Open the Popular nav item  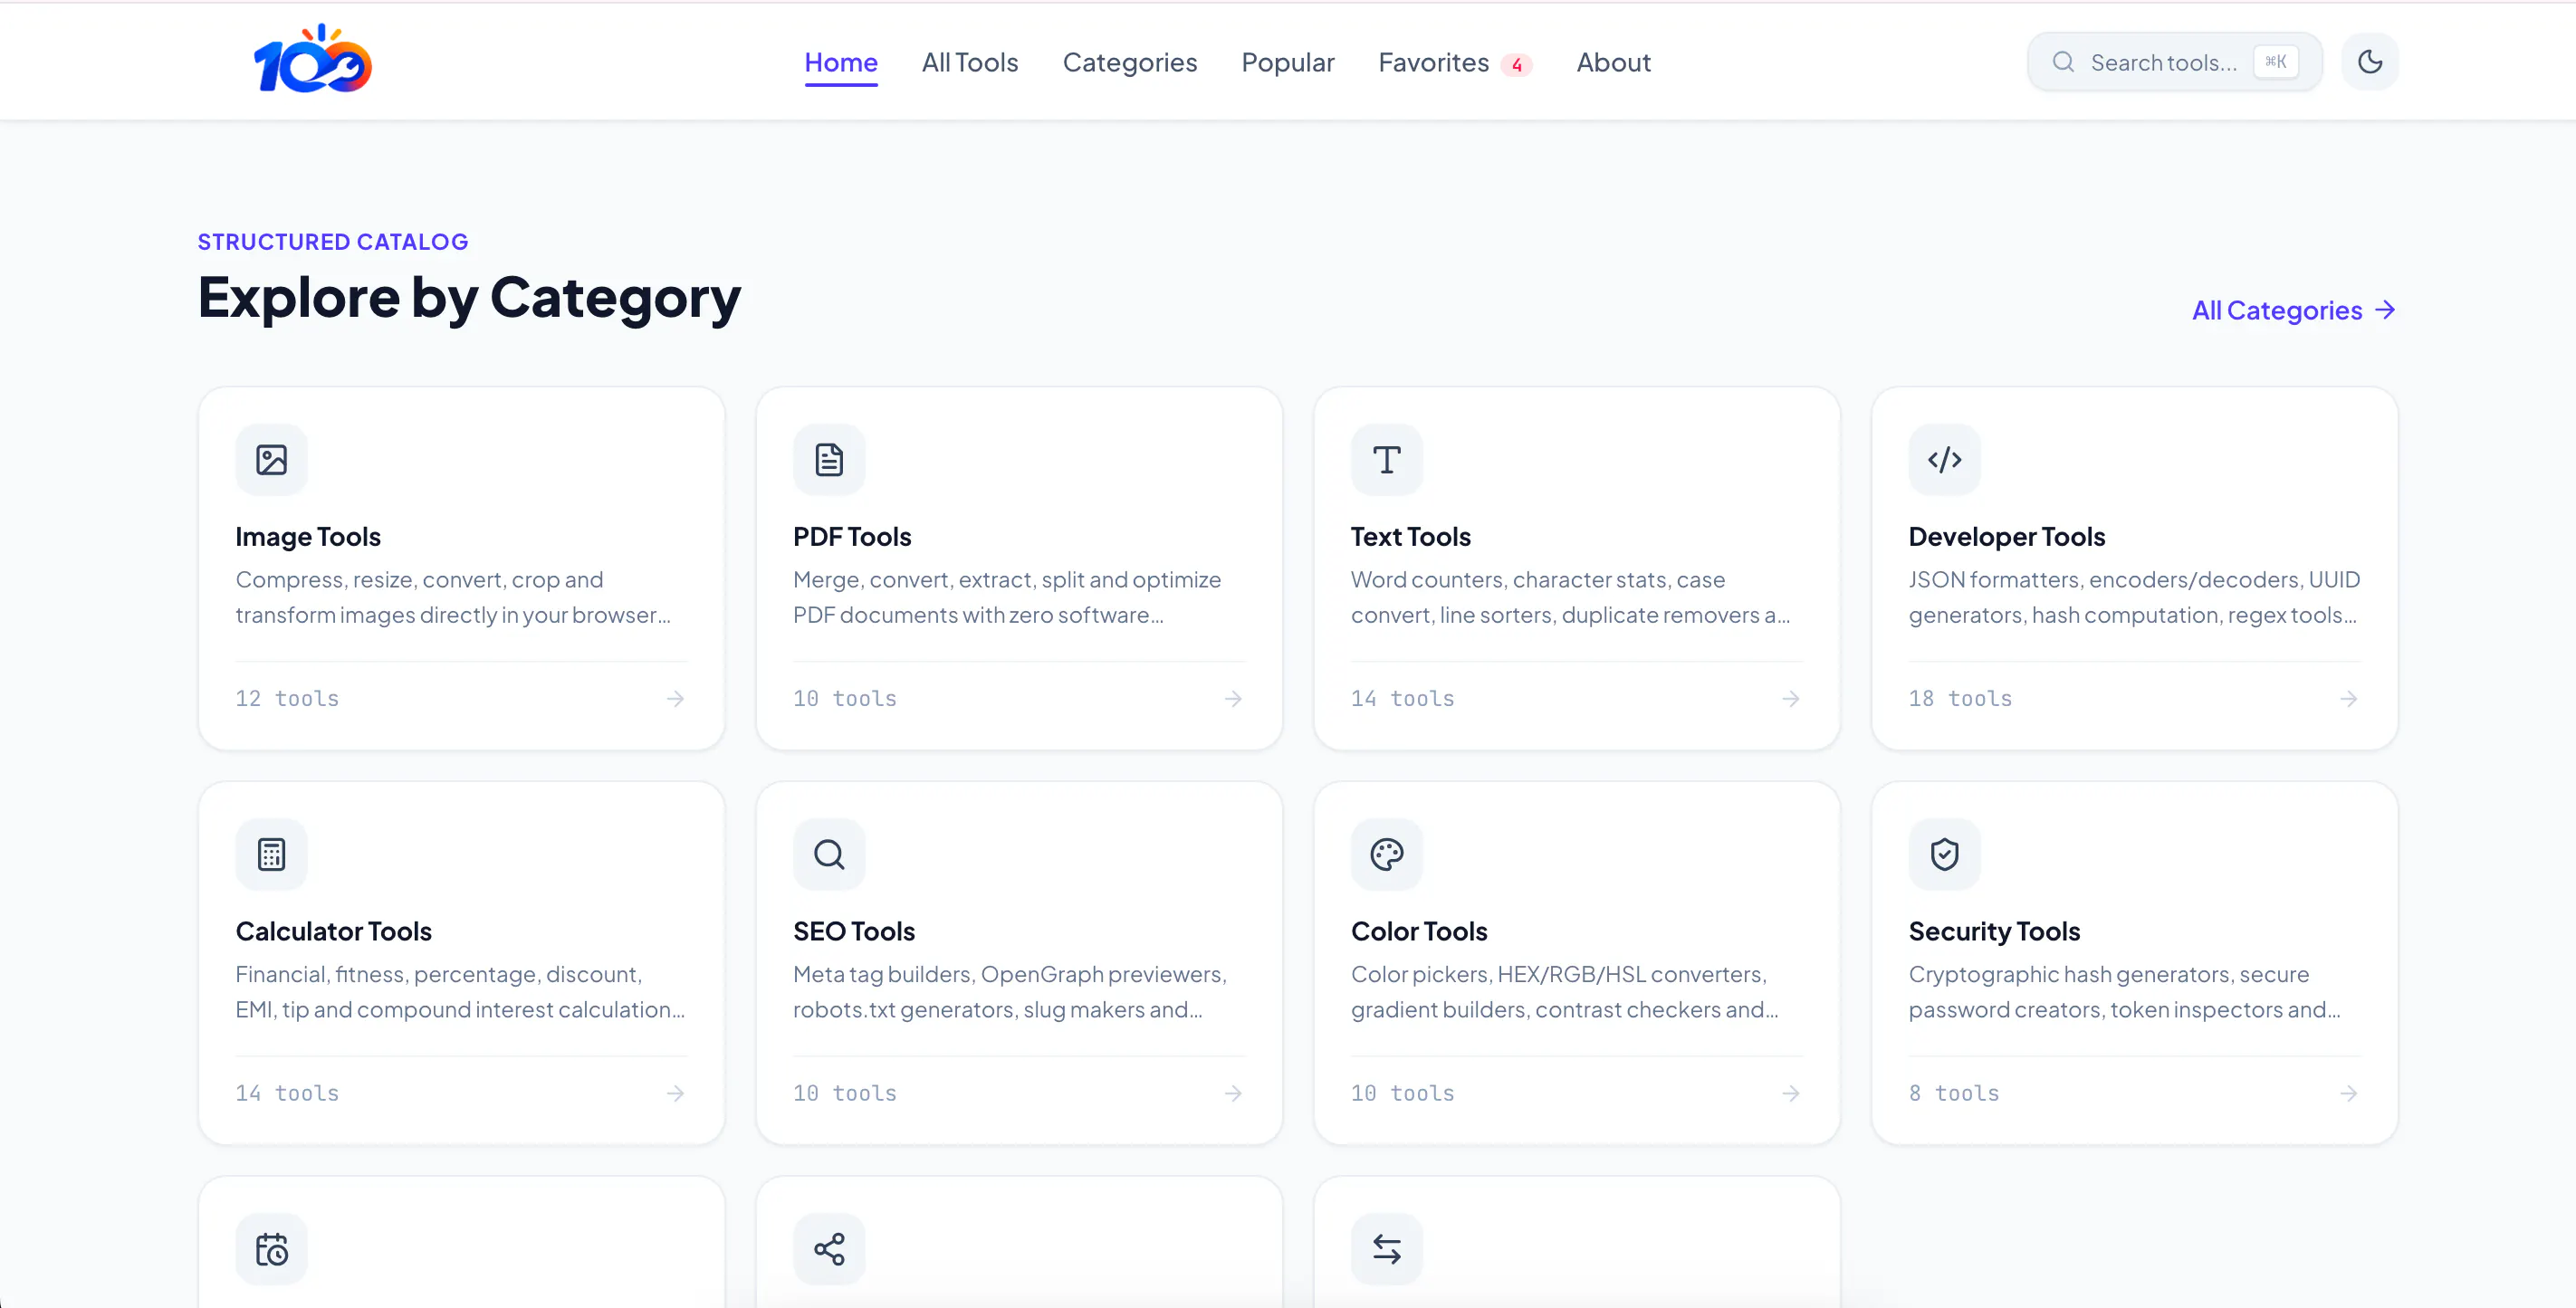[1288, 62]
